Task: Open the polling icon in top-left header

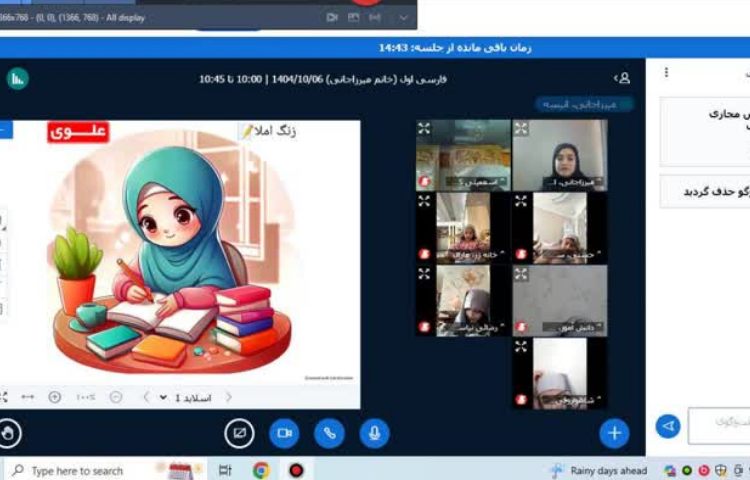Action: [x=18, y=79]
